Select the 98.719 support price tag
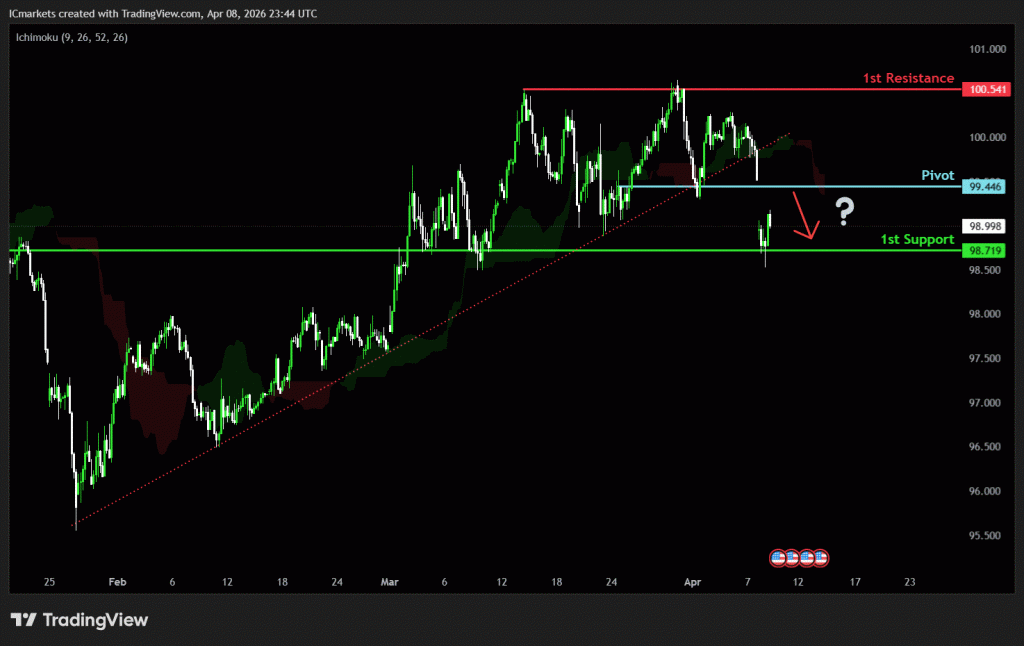The image size is (1024, 646). pyautogui.click(x=984, y=250)
